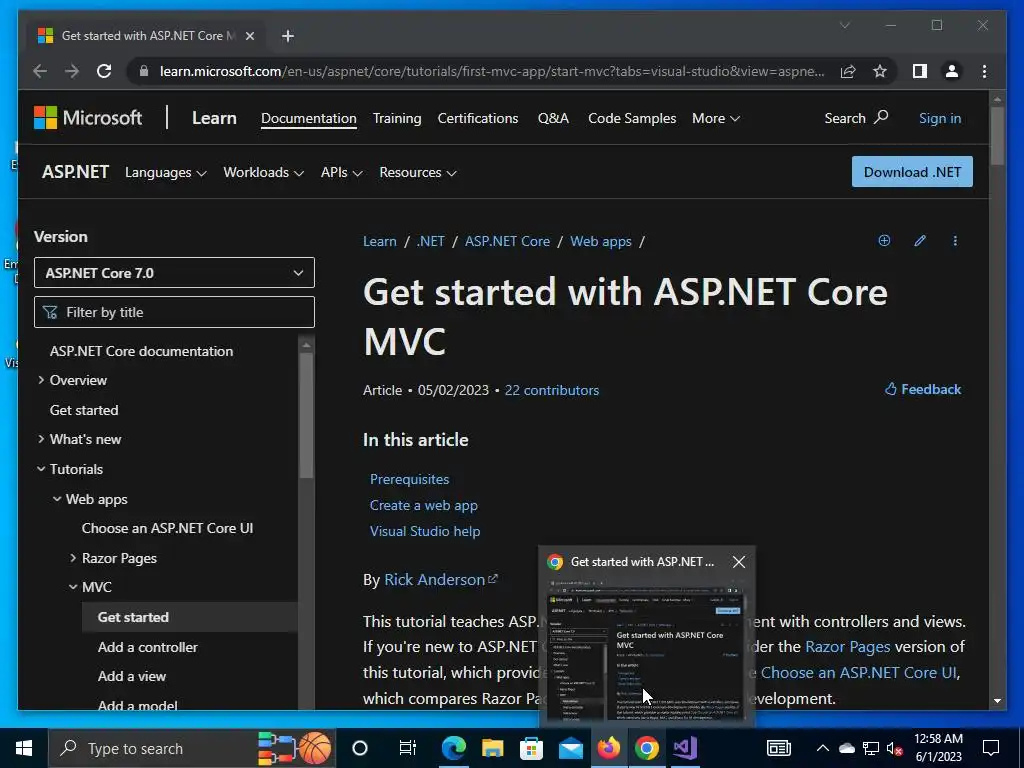The height and width of the screenshot is (768, 1024).
Task: Collapse the Tutorials tree node
Action: (41, 469)
